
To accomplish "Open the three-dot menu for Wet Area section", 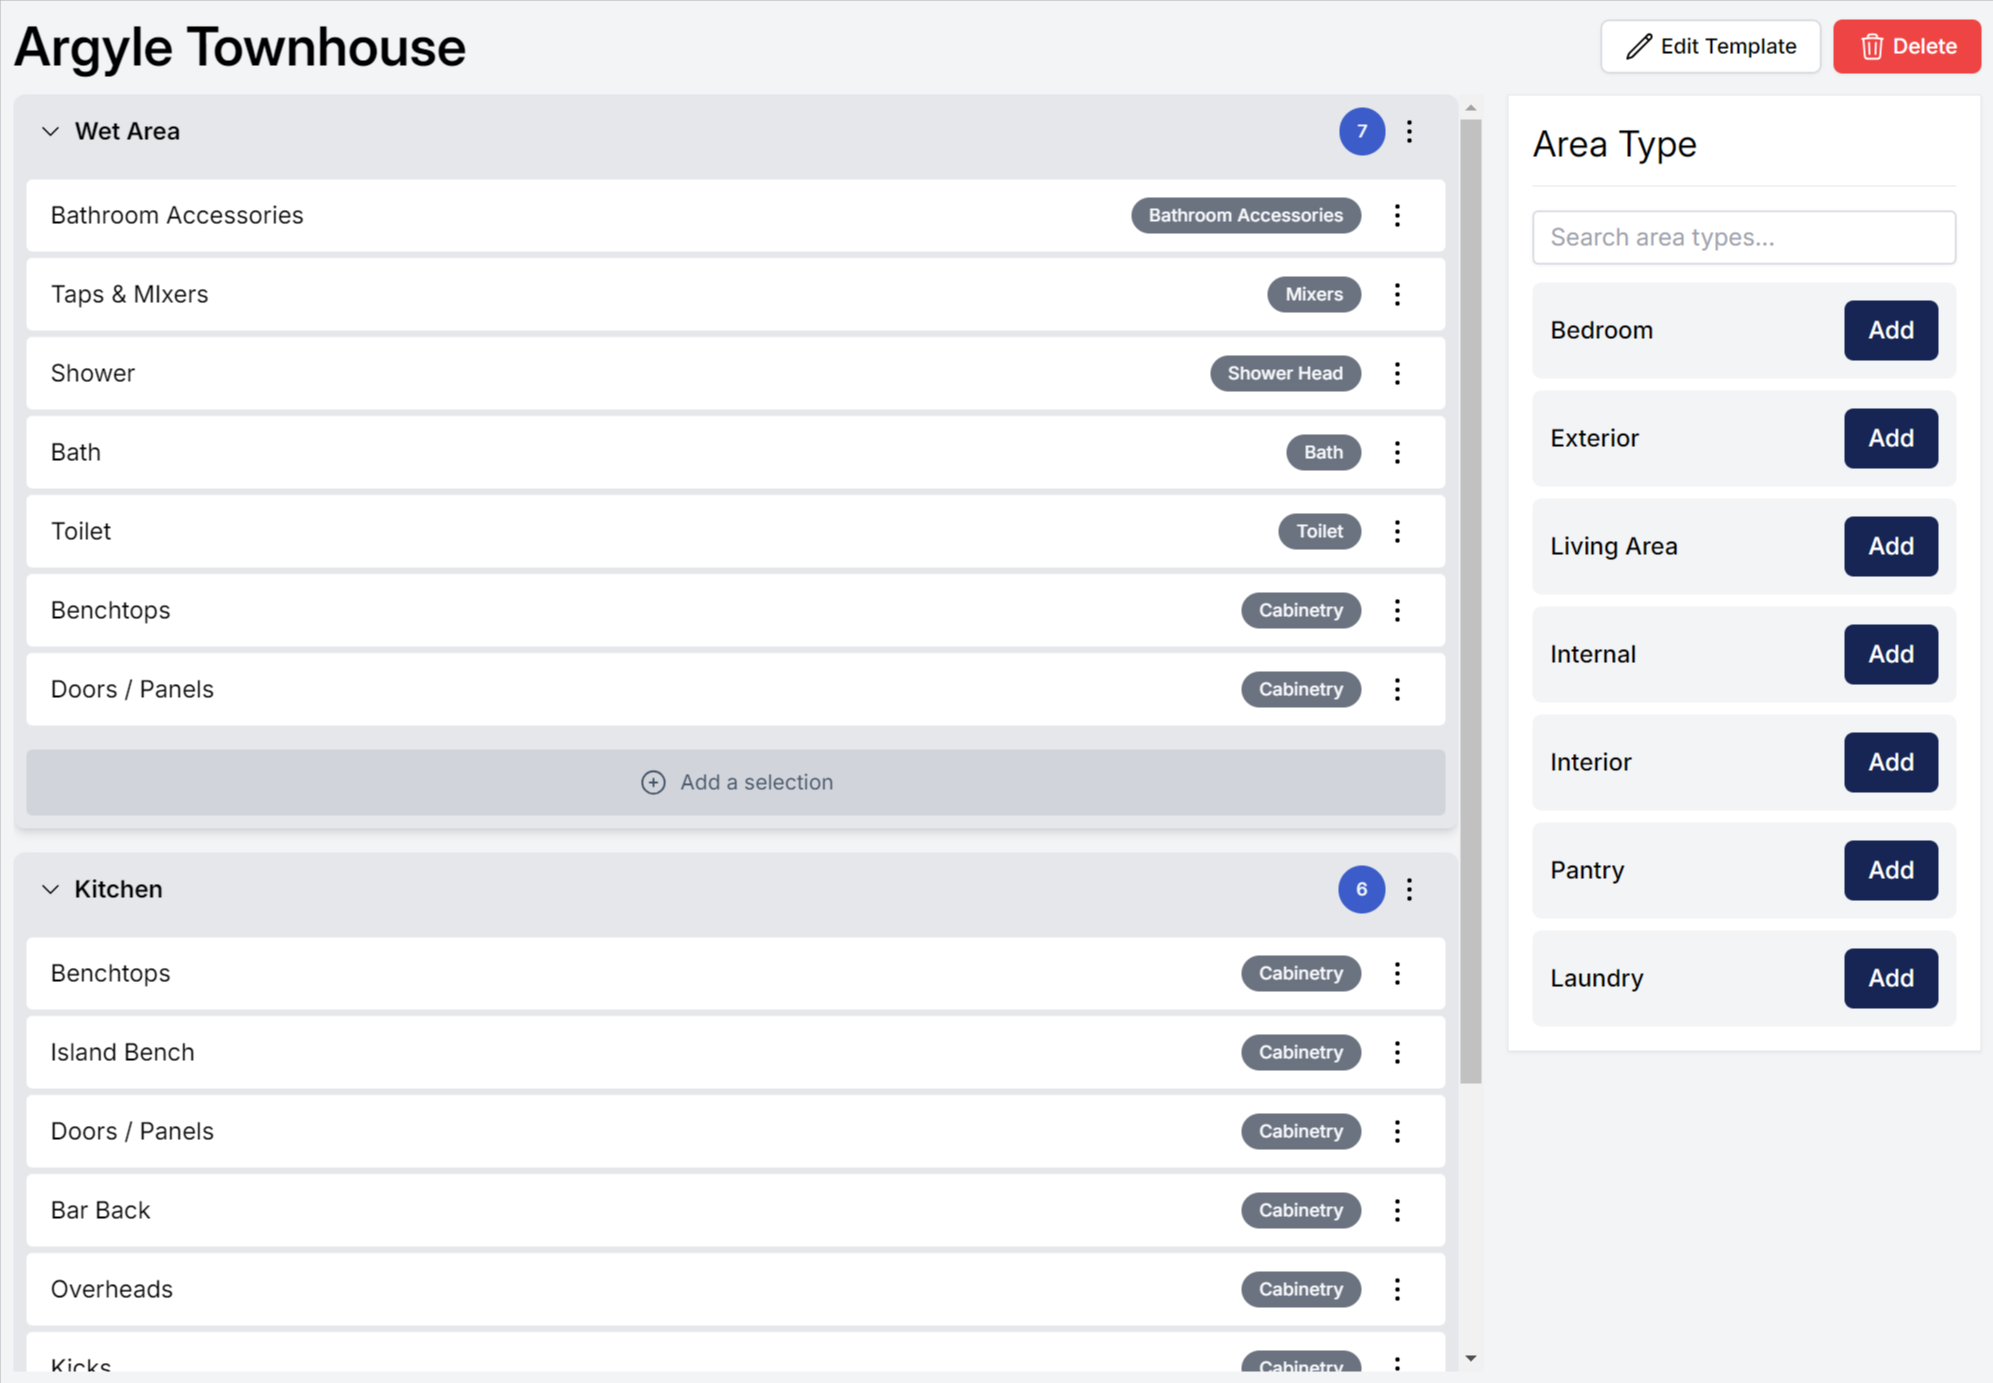I will coord(1410,131).
